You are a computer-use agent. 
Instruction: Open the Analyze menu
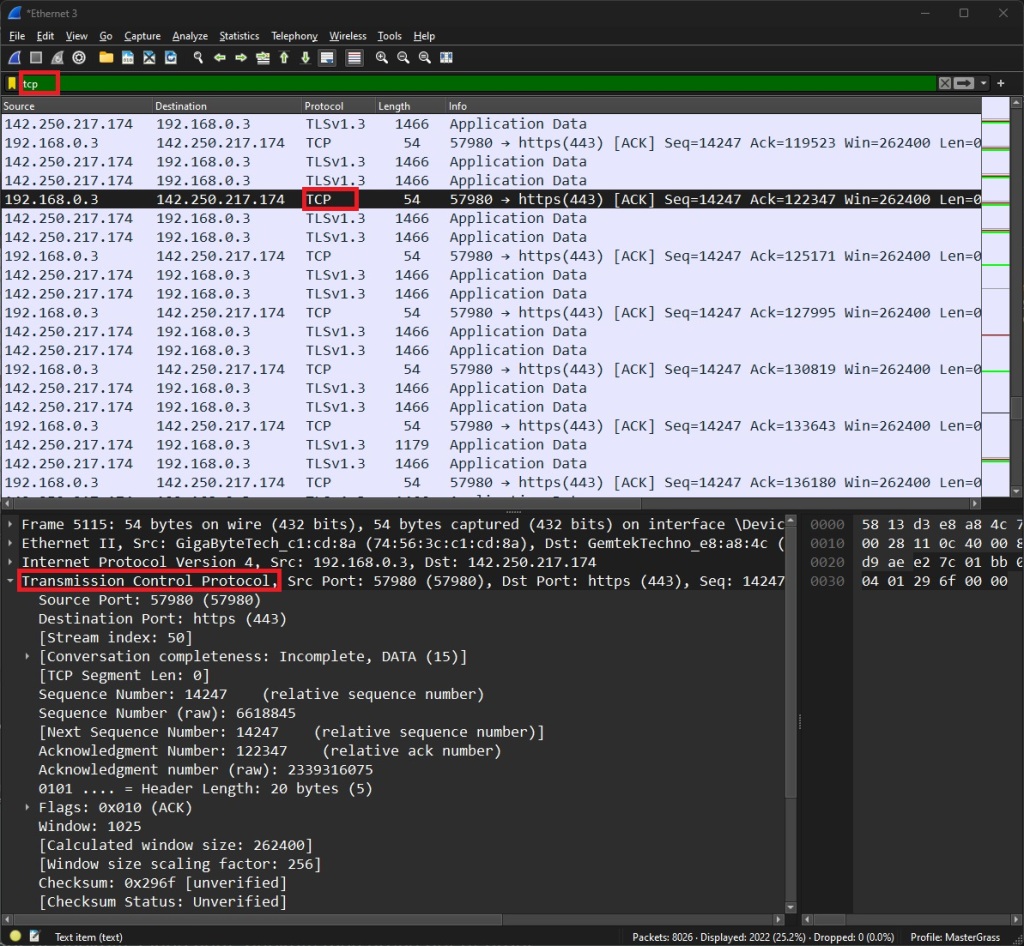[x=190, y=36]
